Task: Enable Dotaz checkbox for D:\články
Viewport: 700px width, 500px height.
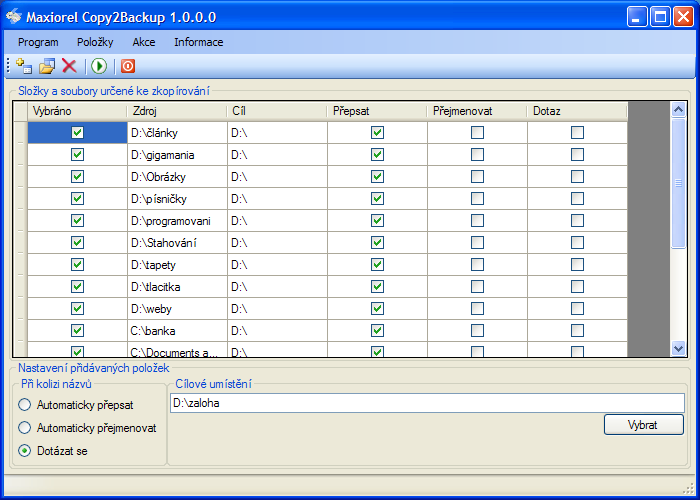Action: [x=577, y=133]
